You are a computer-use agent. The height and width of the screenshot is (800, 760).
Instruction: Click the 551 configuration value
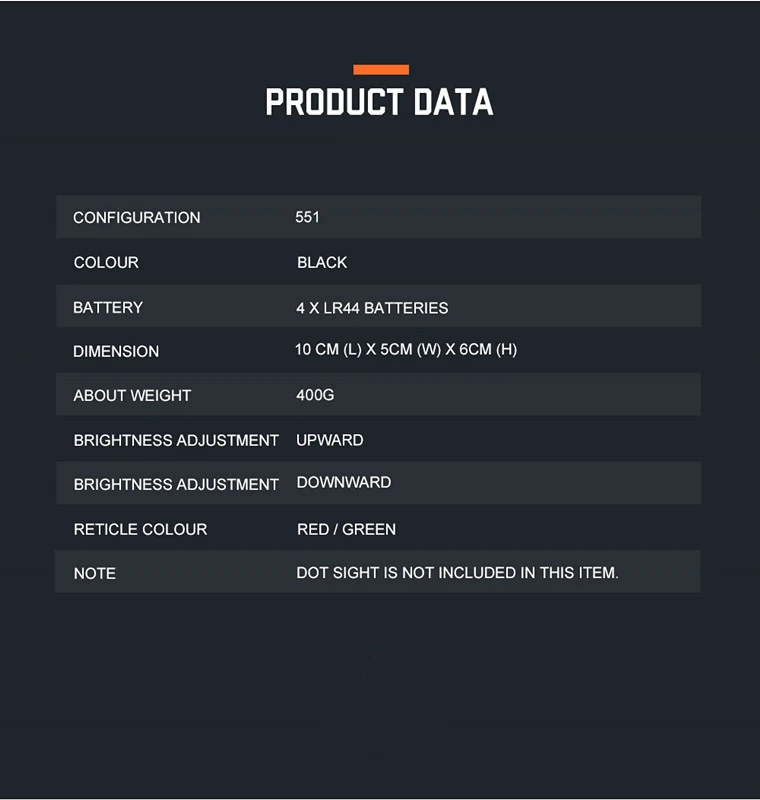pos(308,217)
